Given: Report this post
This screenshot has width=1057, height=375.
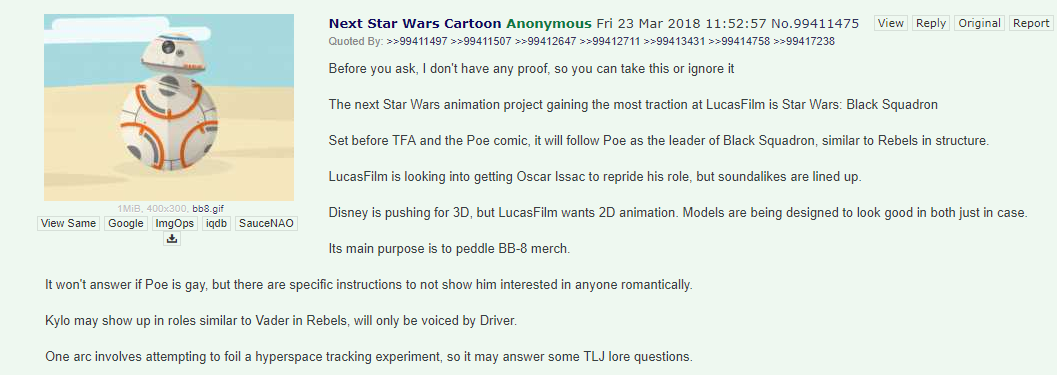Looking at the screenshot, I should click(x=1031, y=23).
